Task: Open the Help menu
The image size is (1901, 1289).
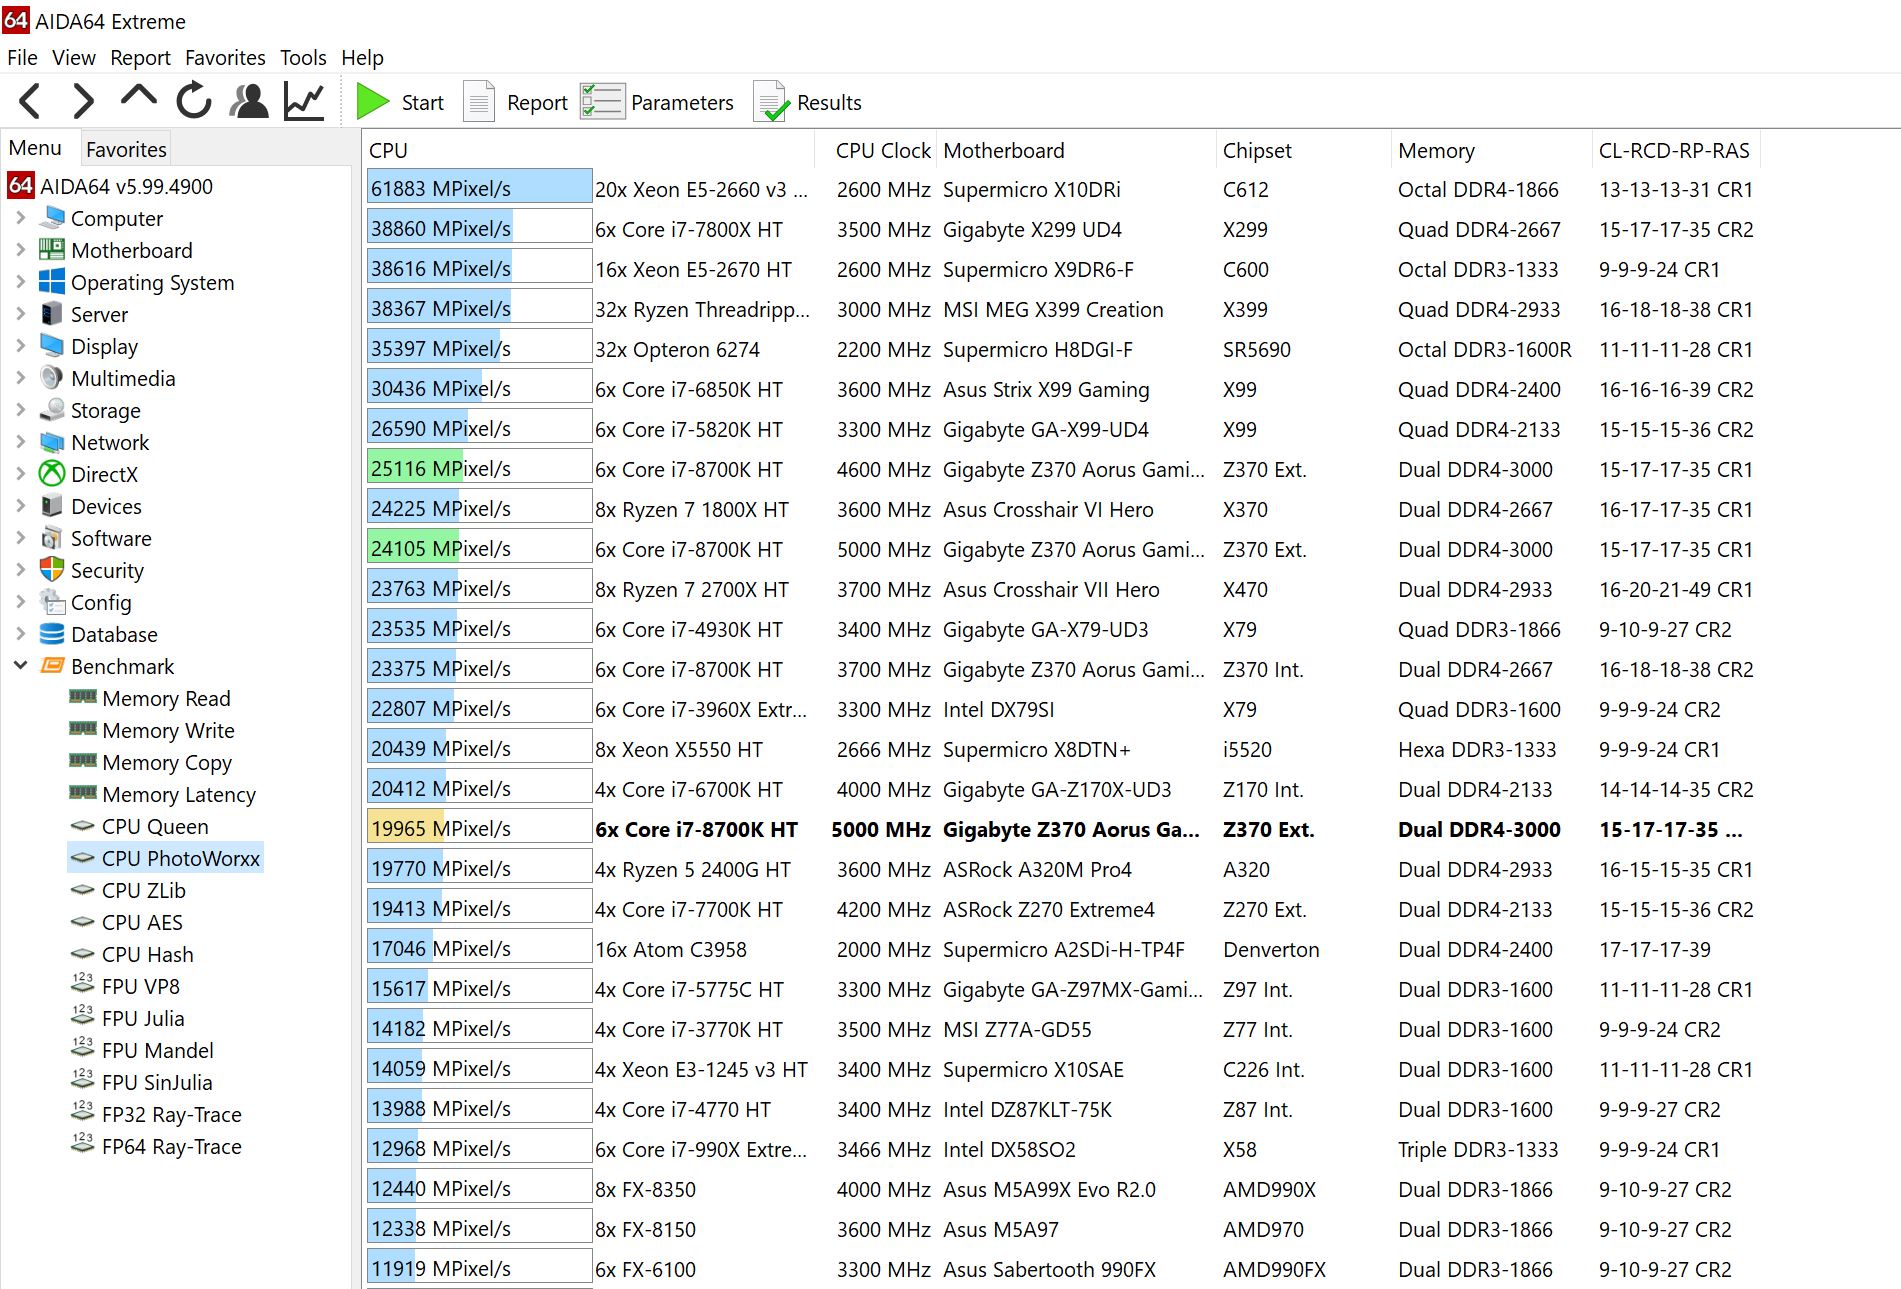Action: click(x=362, y=57)
